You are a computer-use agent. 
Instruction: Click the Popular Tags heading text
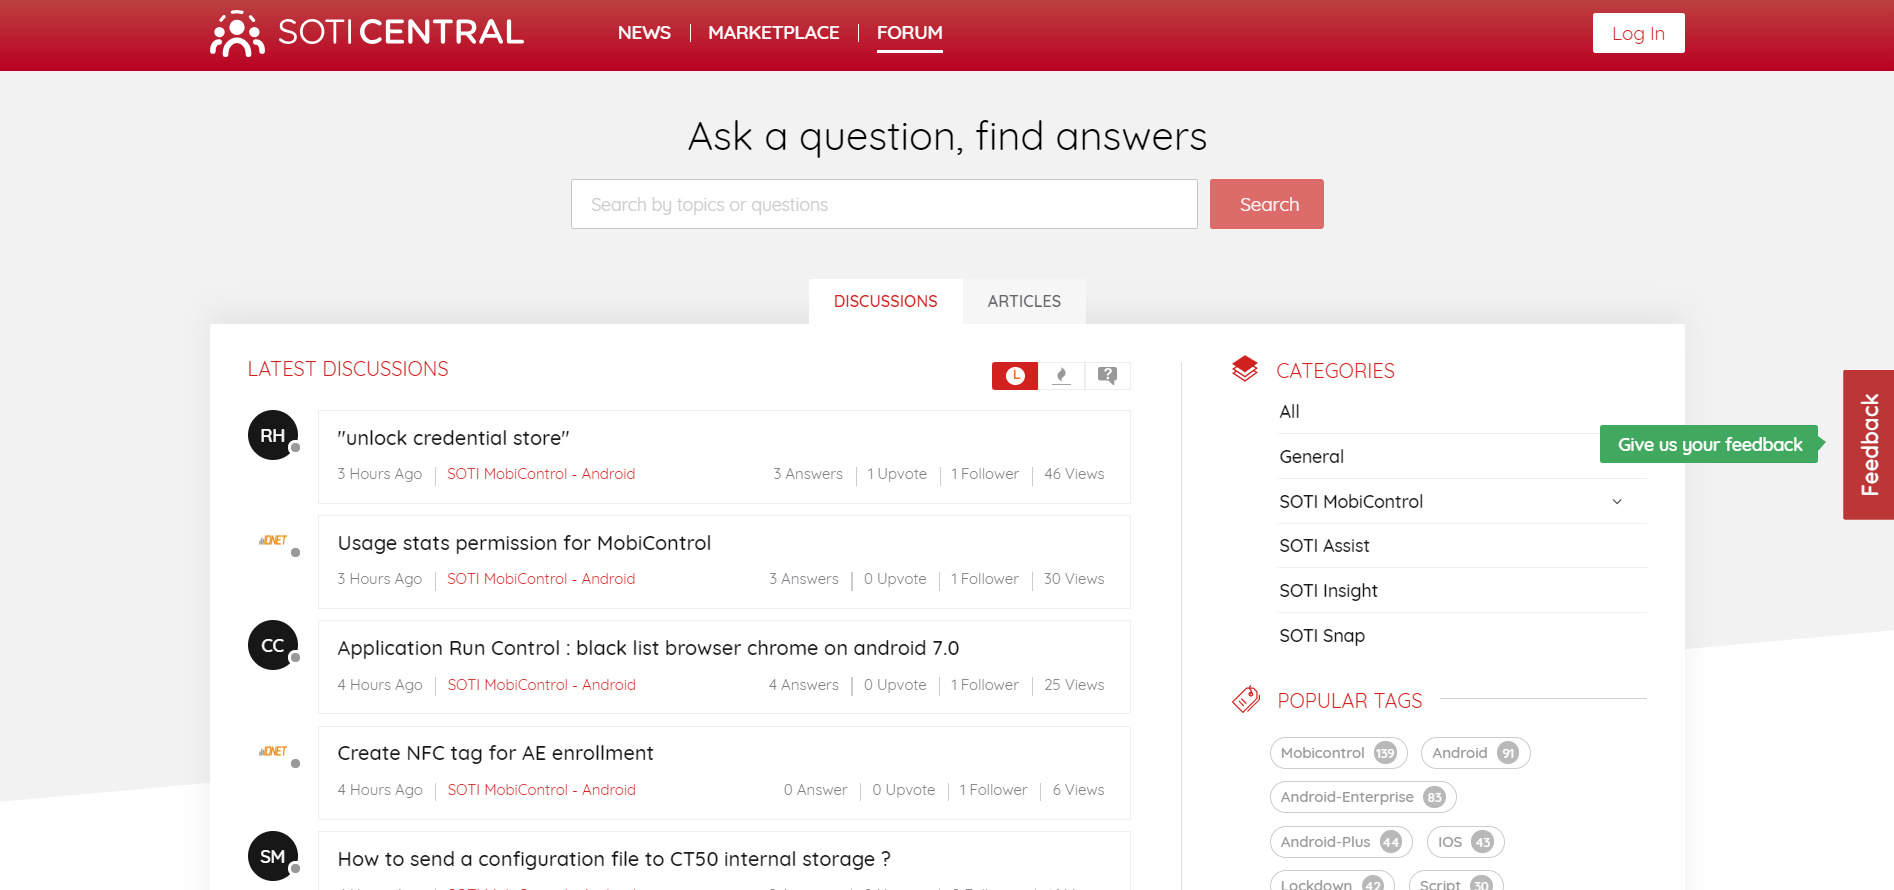[x=1349, y=701]
